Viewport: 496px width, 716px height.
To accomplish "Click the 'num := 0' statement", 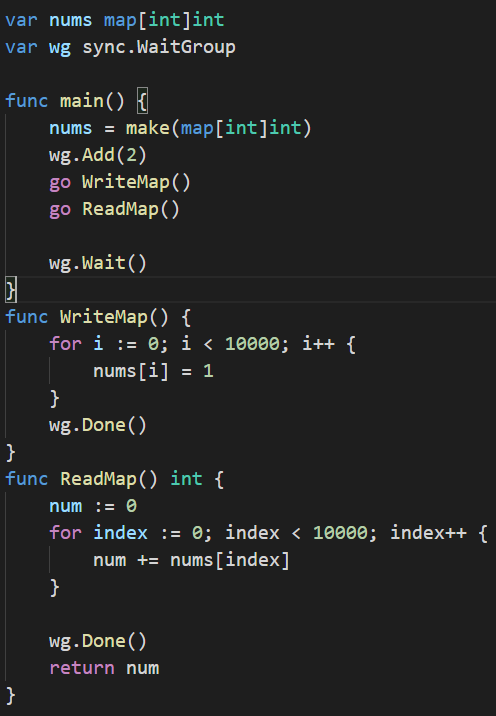I will tap(93, 506).
